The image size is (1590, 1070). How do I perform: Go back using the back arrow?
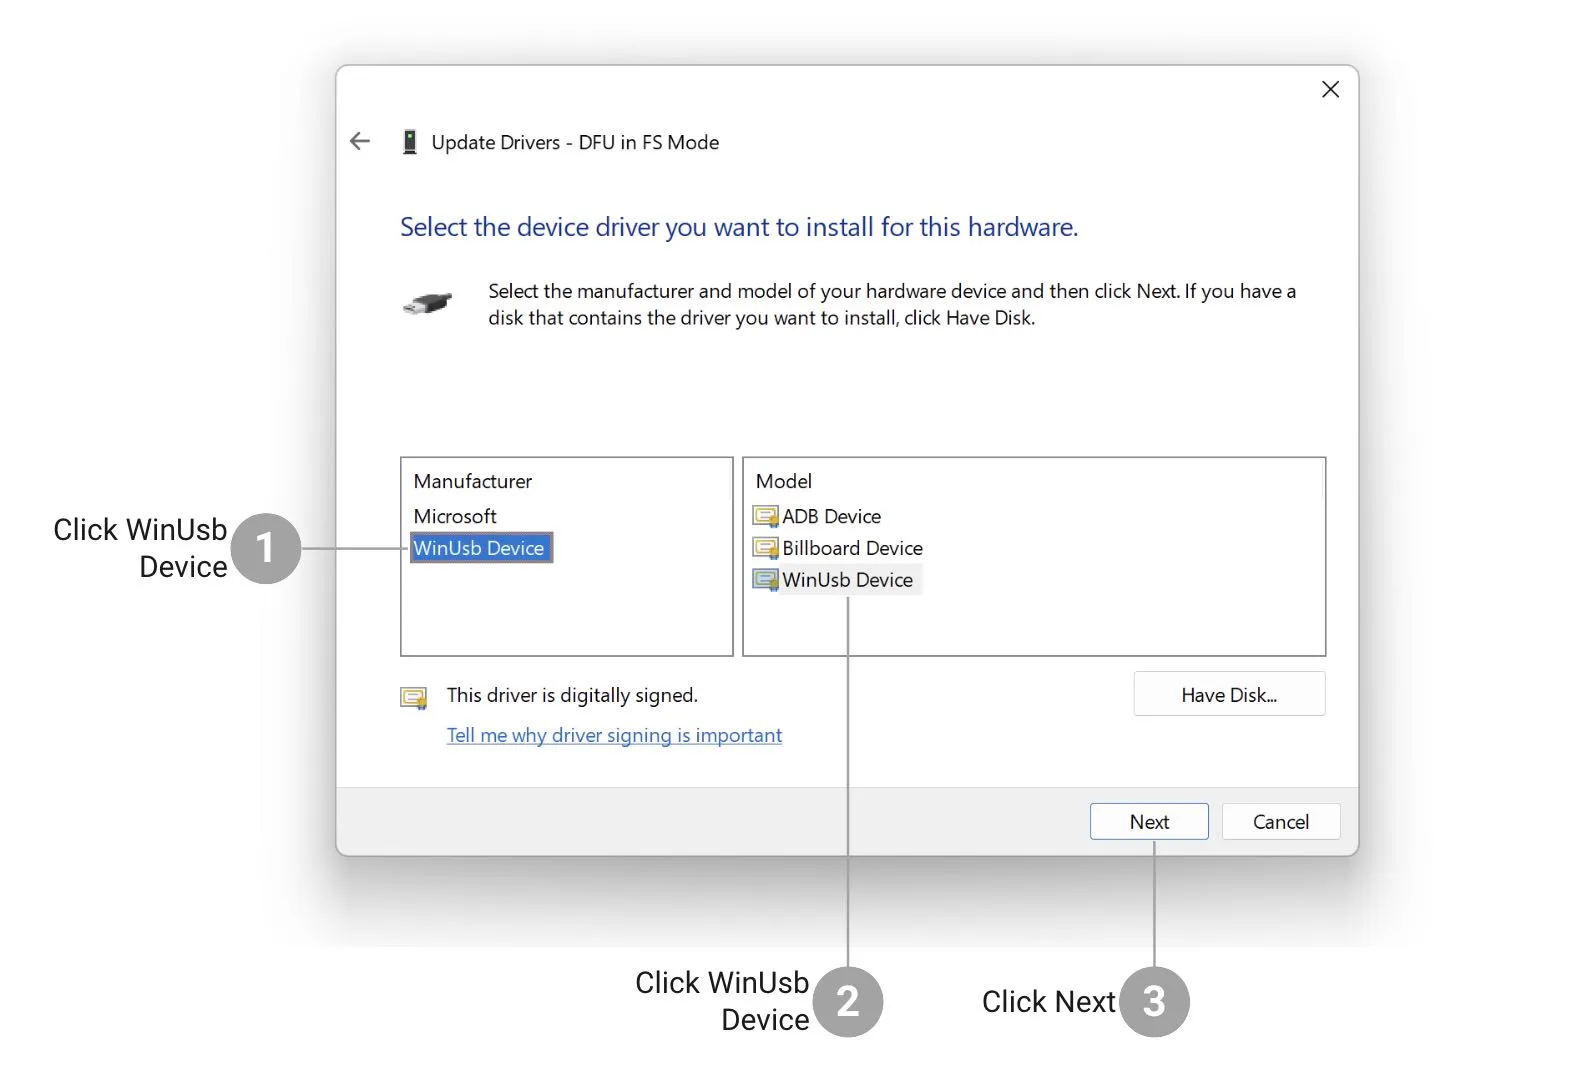pos(360,142)
